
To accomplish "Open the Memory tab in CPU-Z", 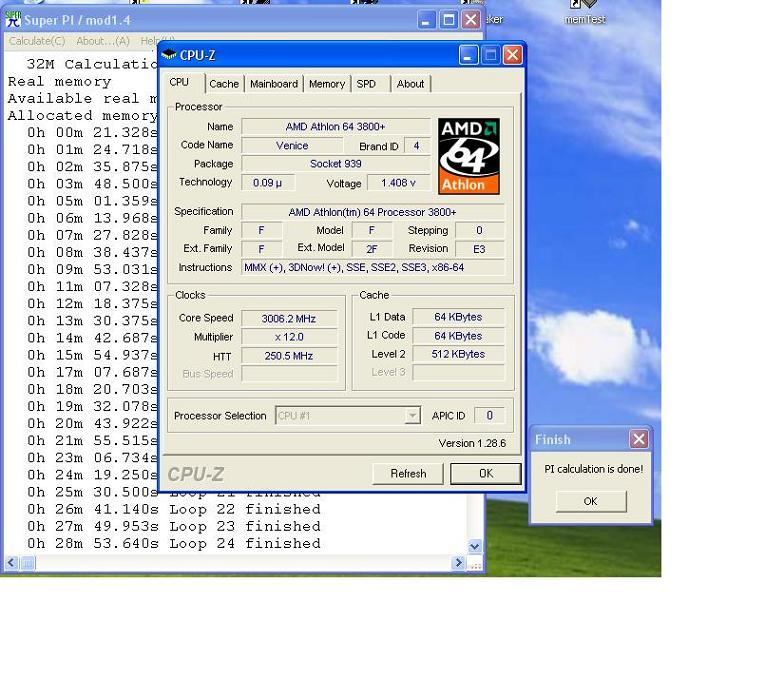I will (327, 84).
